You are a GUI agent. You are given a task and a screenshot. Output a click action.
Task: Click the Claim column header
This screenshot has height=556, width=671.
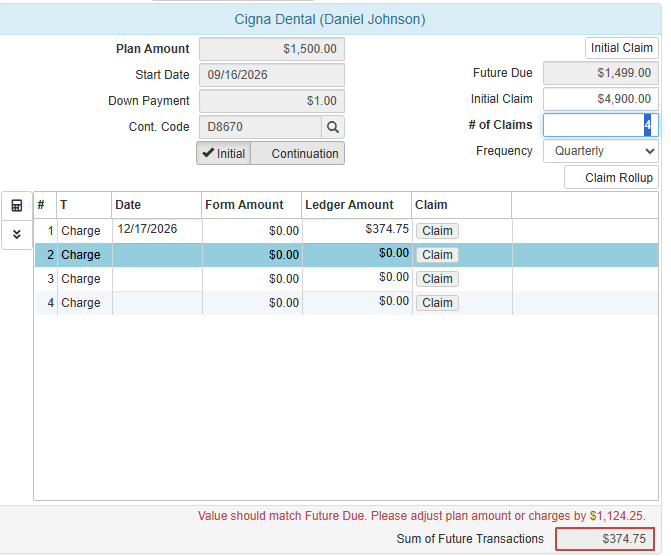click(462, 205)
